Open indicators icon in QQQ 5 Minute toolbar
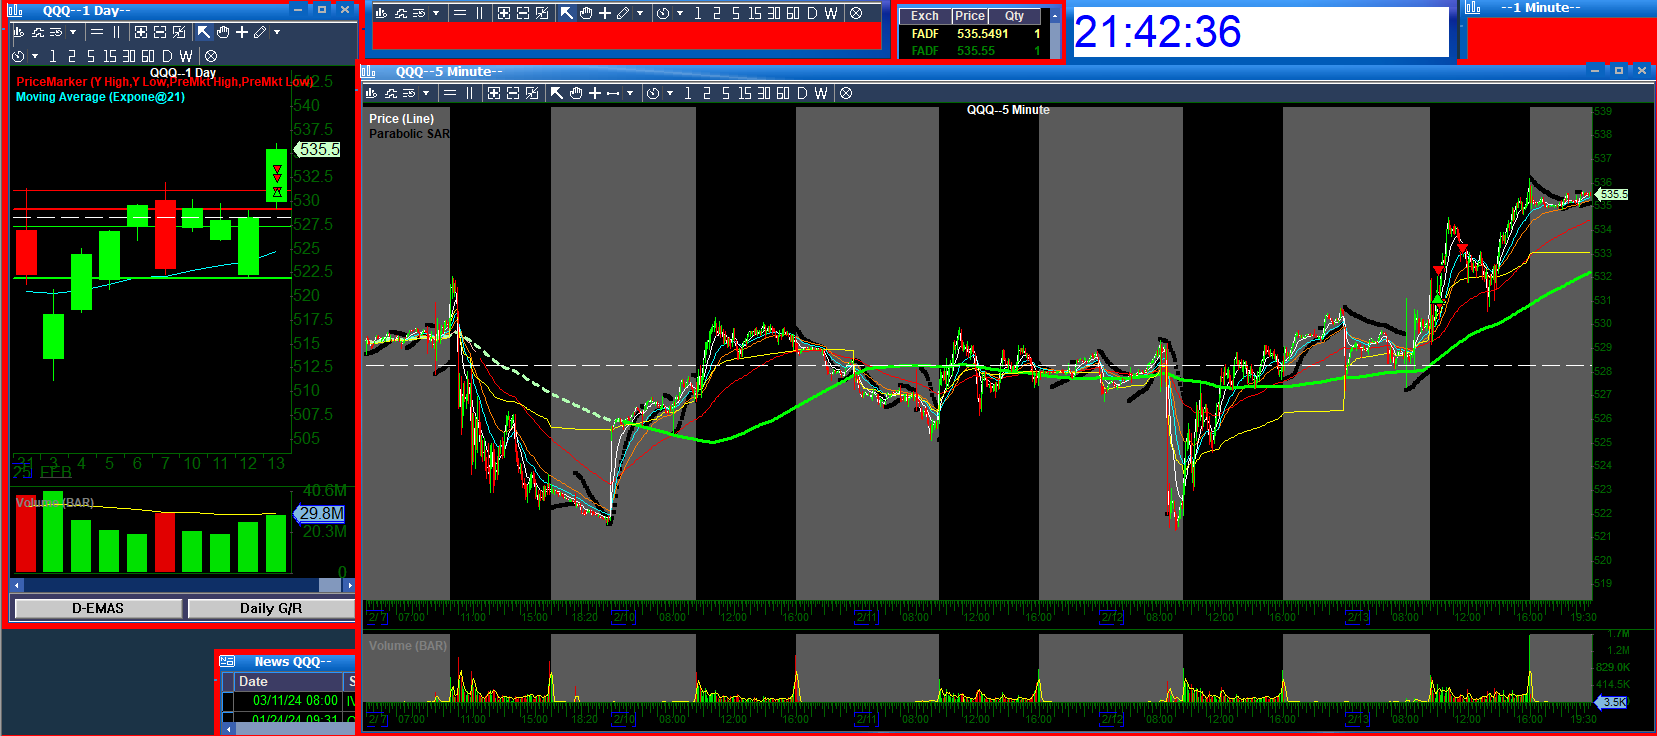 pyautogui.click(x=391, y=93)
